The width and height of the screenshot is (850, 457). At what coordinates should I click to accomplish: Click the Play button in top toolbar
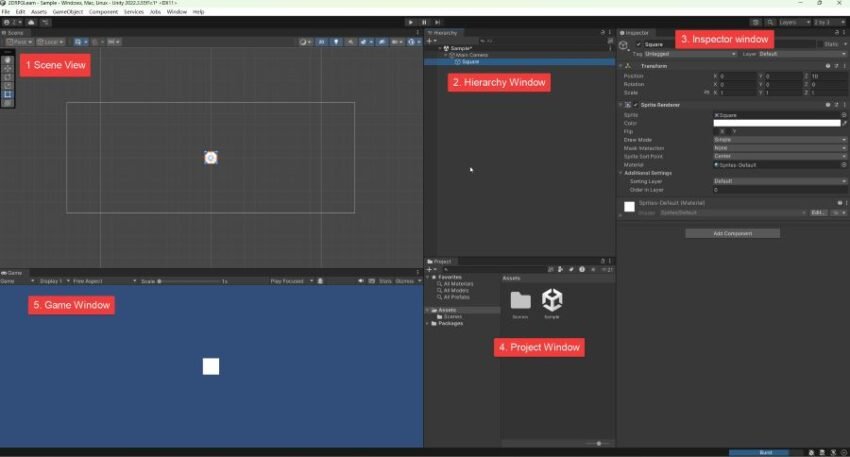[410, 22]
